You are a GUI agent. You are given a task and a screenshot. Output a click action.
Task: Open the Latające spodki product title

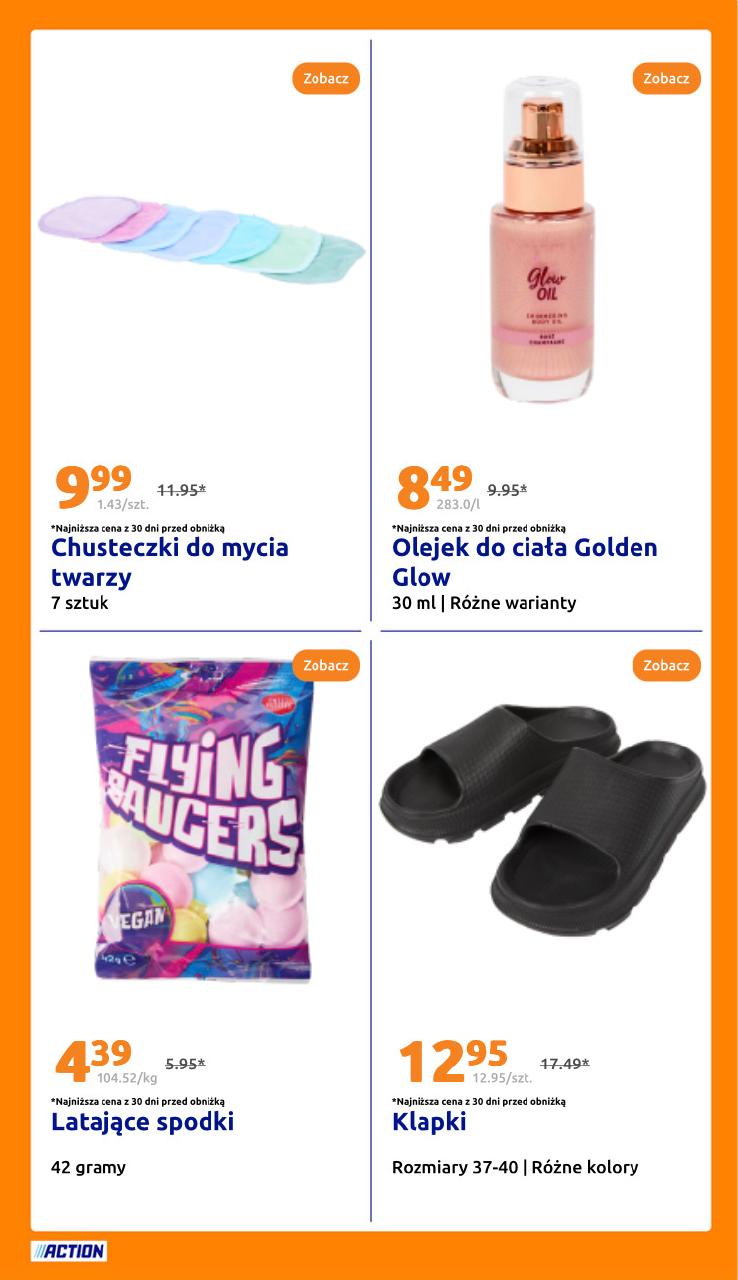[x=142, y=1122]
